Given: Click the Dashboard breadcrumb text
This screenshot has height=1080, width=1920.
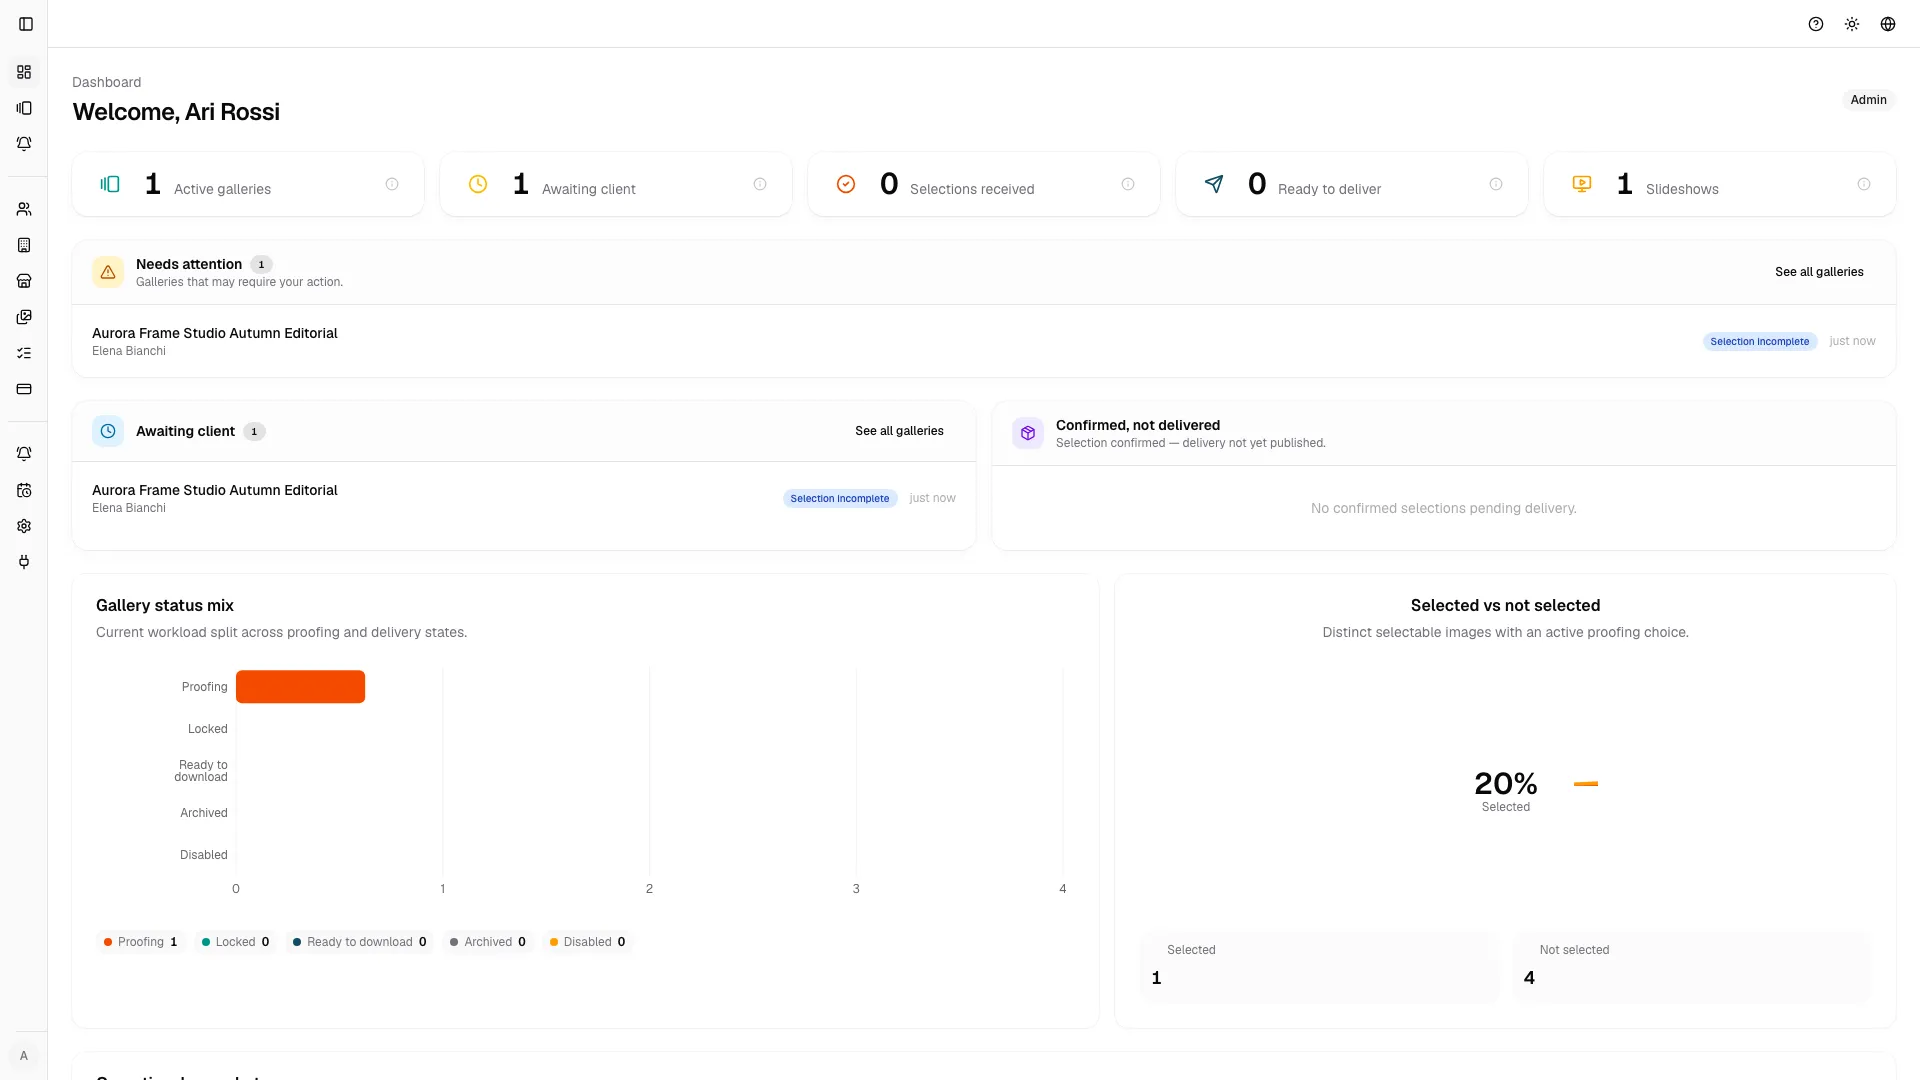Looking at the screenshot, I should 106,82.
